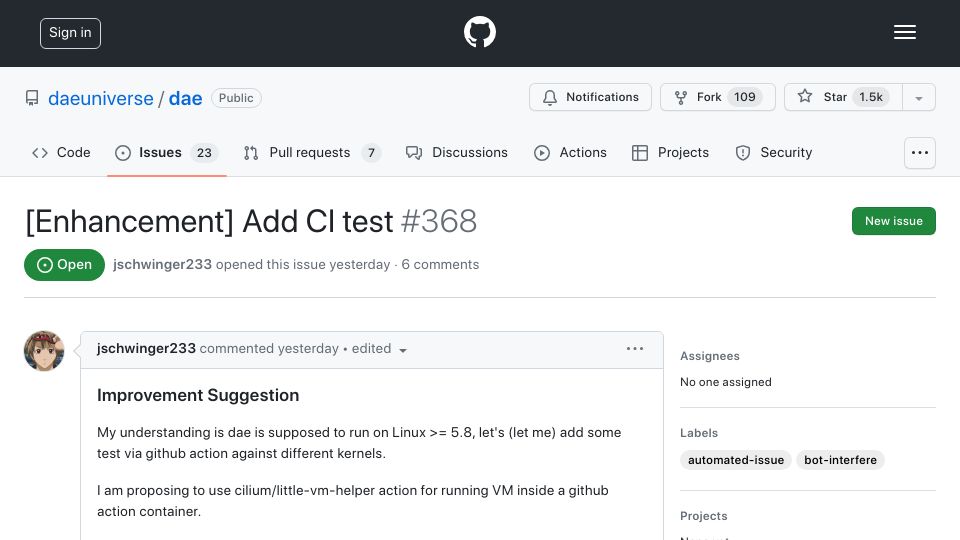Click the '6 comments' text
This screenshot has width=960, height=540.
pos(440,264)
